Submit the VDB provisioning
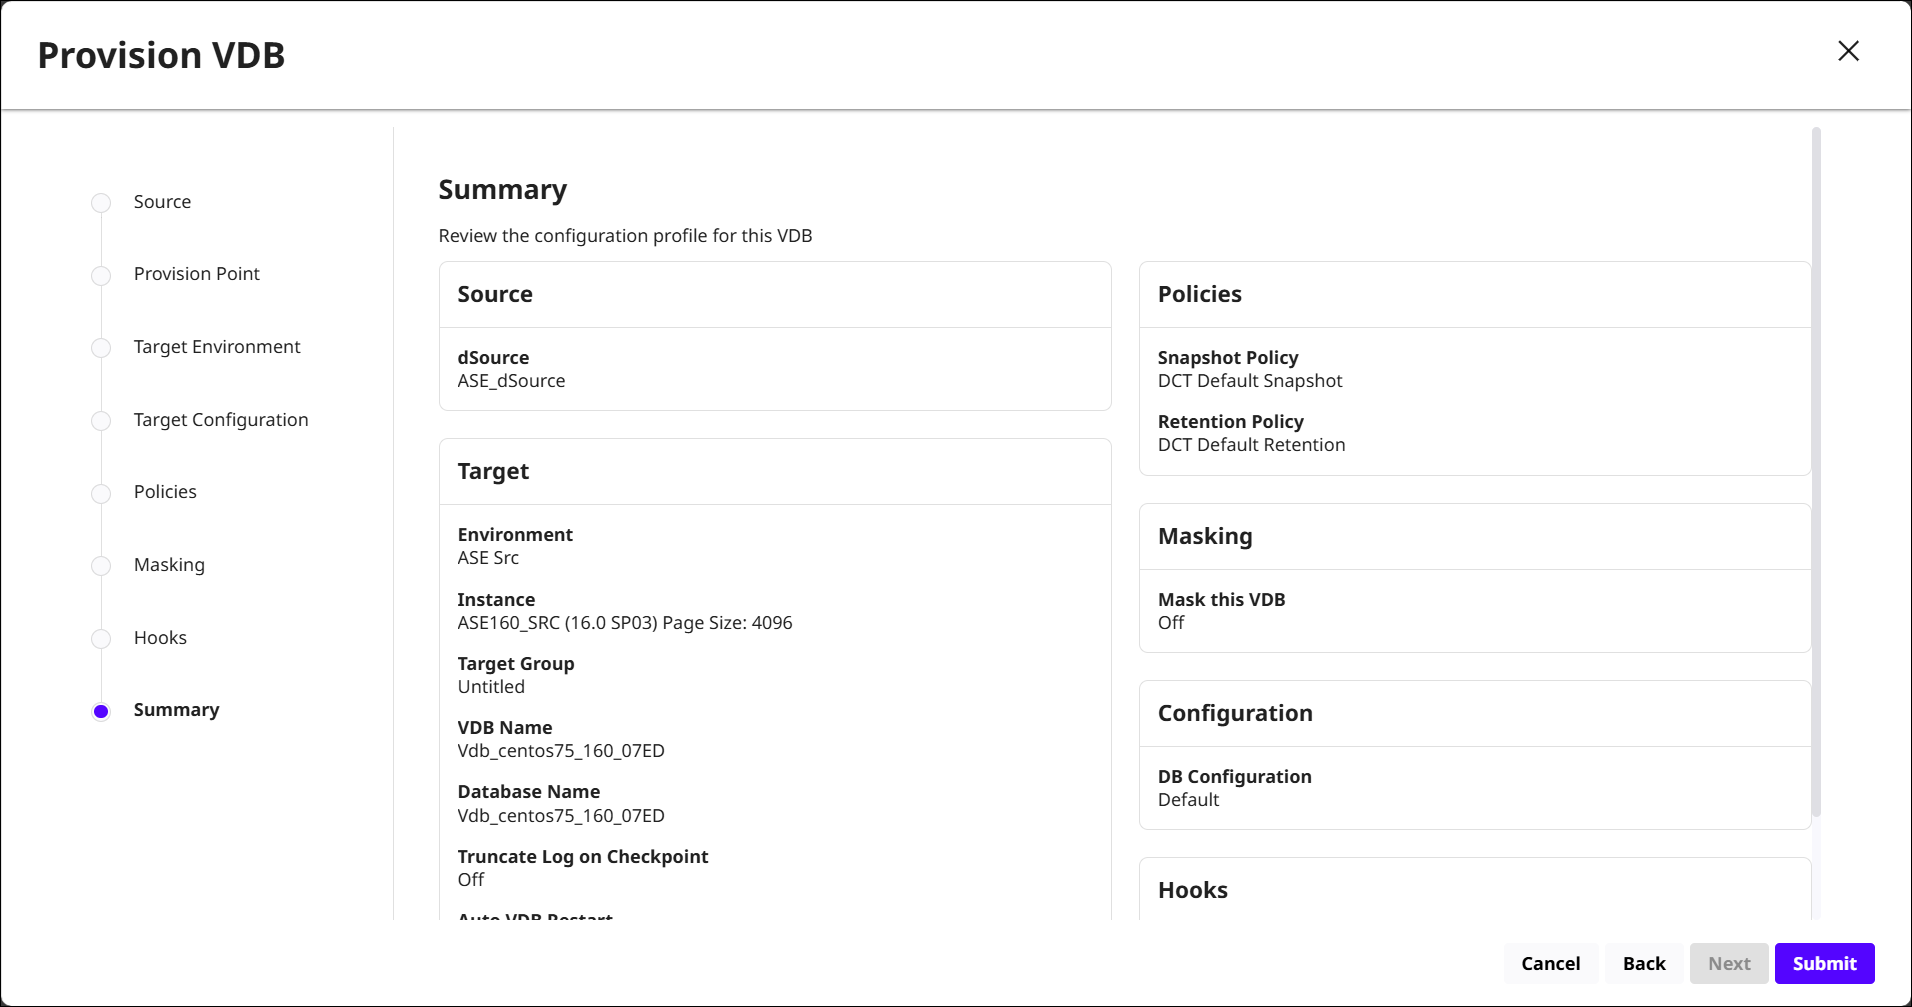Image resolution: width=1912 pixels, height=1007 pixels. tap(1824, 963)
